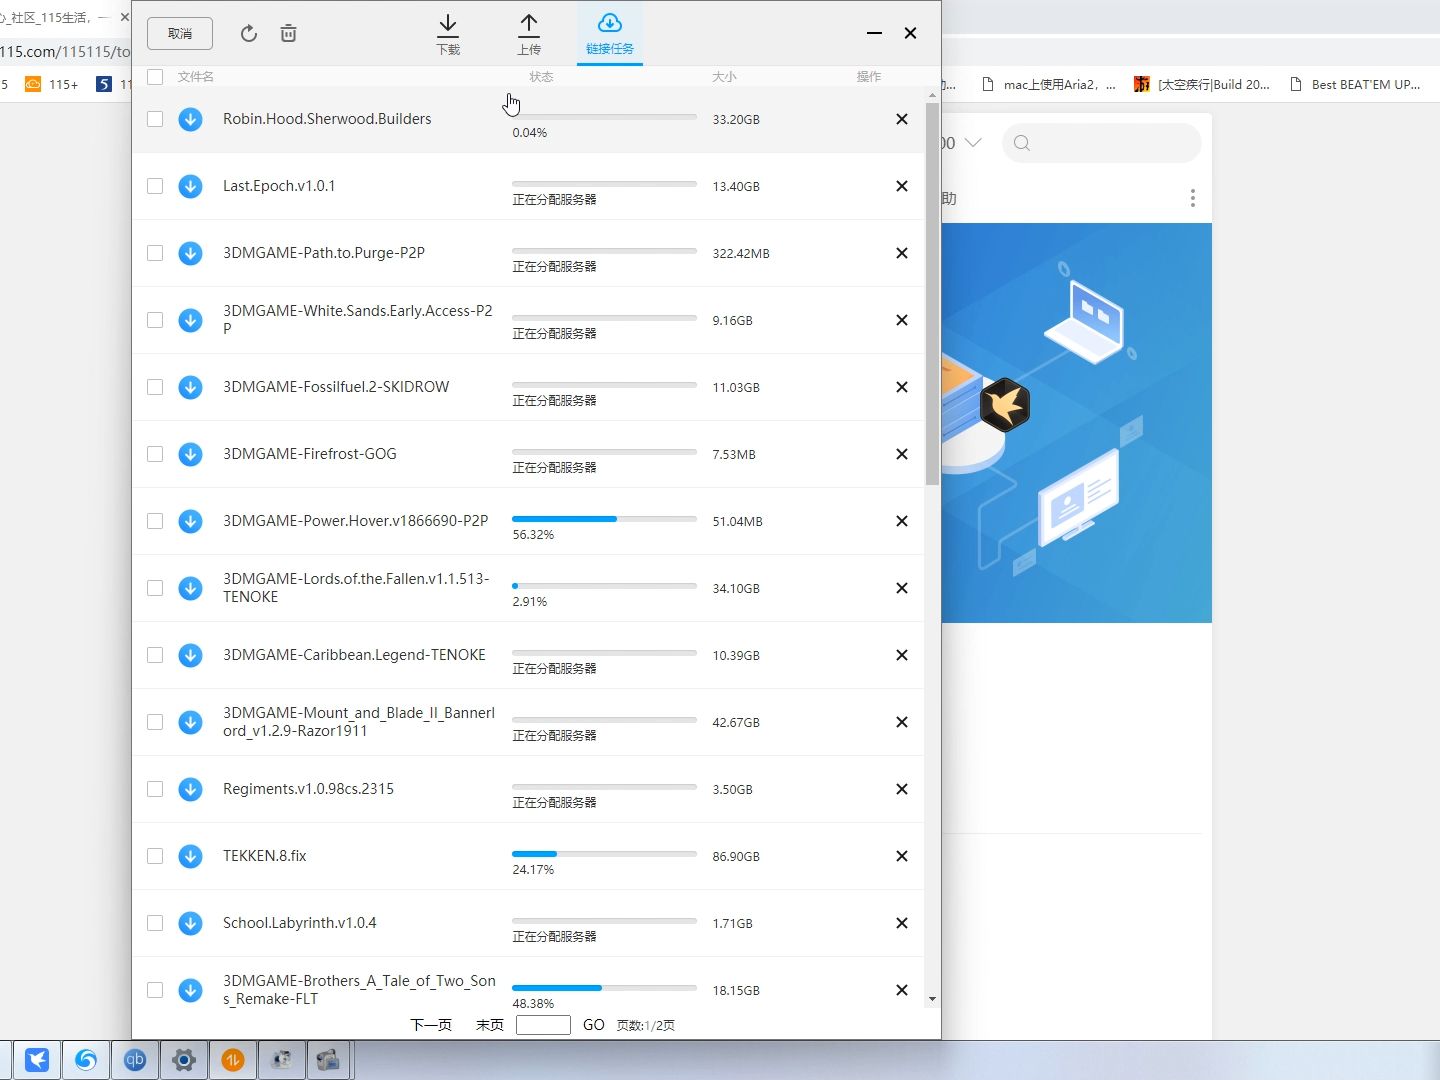
Task: Open the 115+ bookmark
Action: point(52,85)
